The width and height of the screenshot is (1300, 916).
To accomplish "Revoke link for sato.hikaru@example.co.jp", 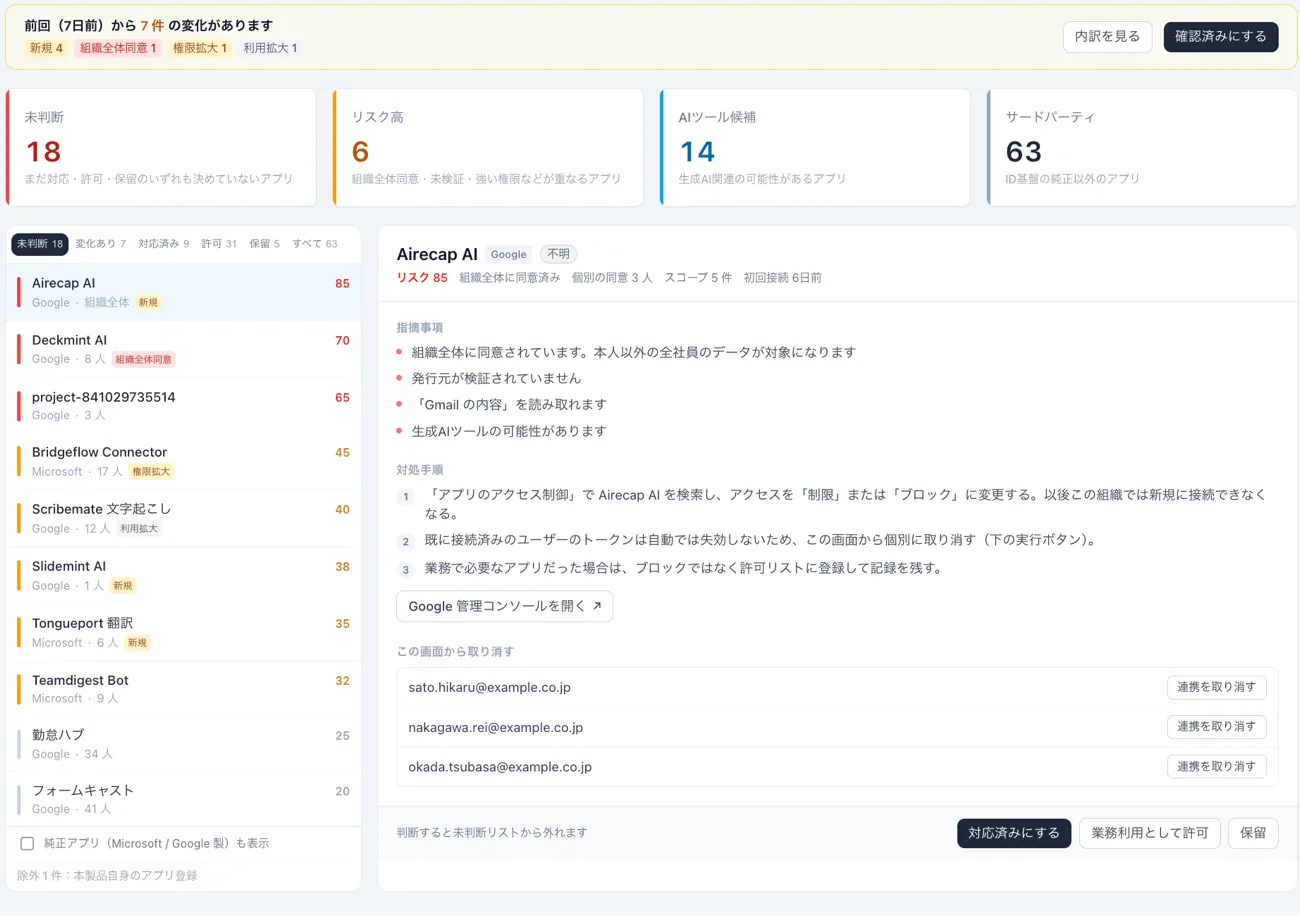I will click(1216, 687).
